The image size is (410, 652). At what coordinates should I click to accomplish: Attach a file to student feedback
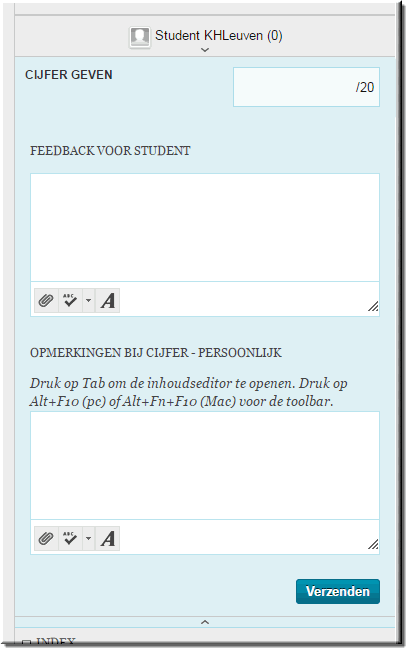click(46, 300)
